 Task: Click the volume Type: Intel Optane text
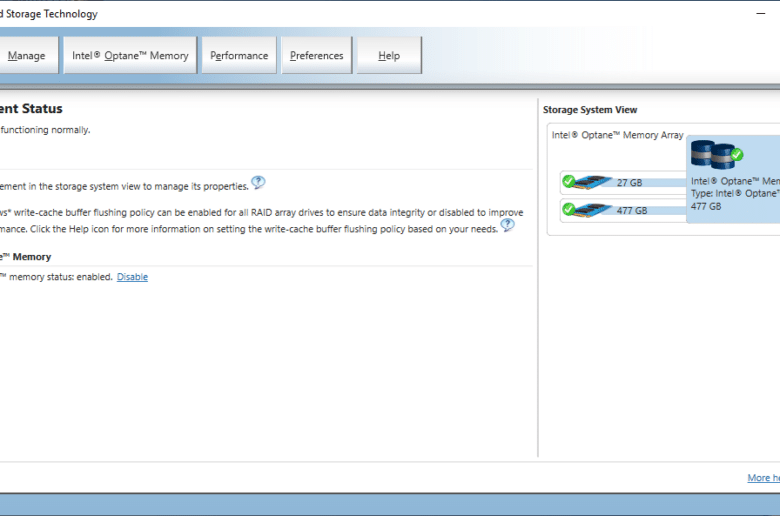(x=735, y=194)
